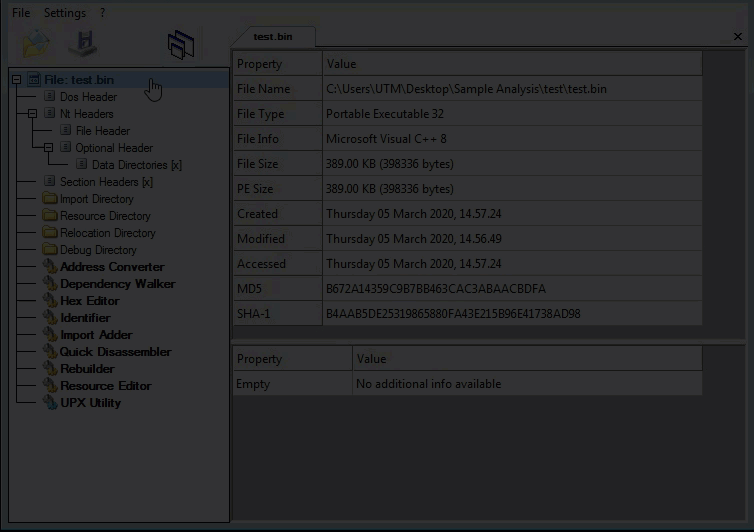Open Relocation Directory in the tree
754x532 pixels.
(108, 233)
